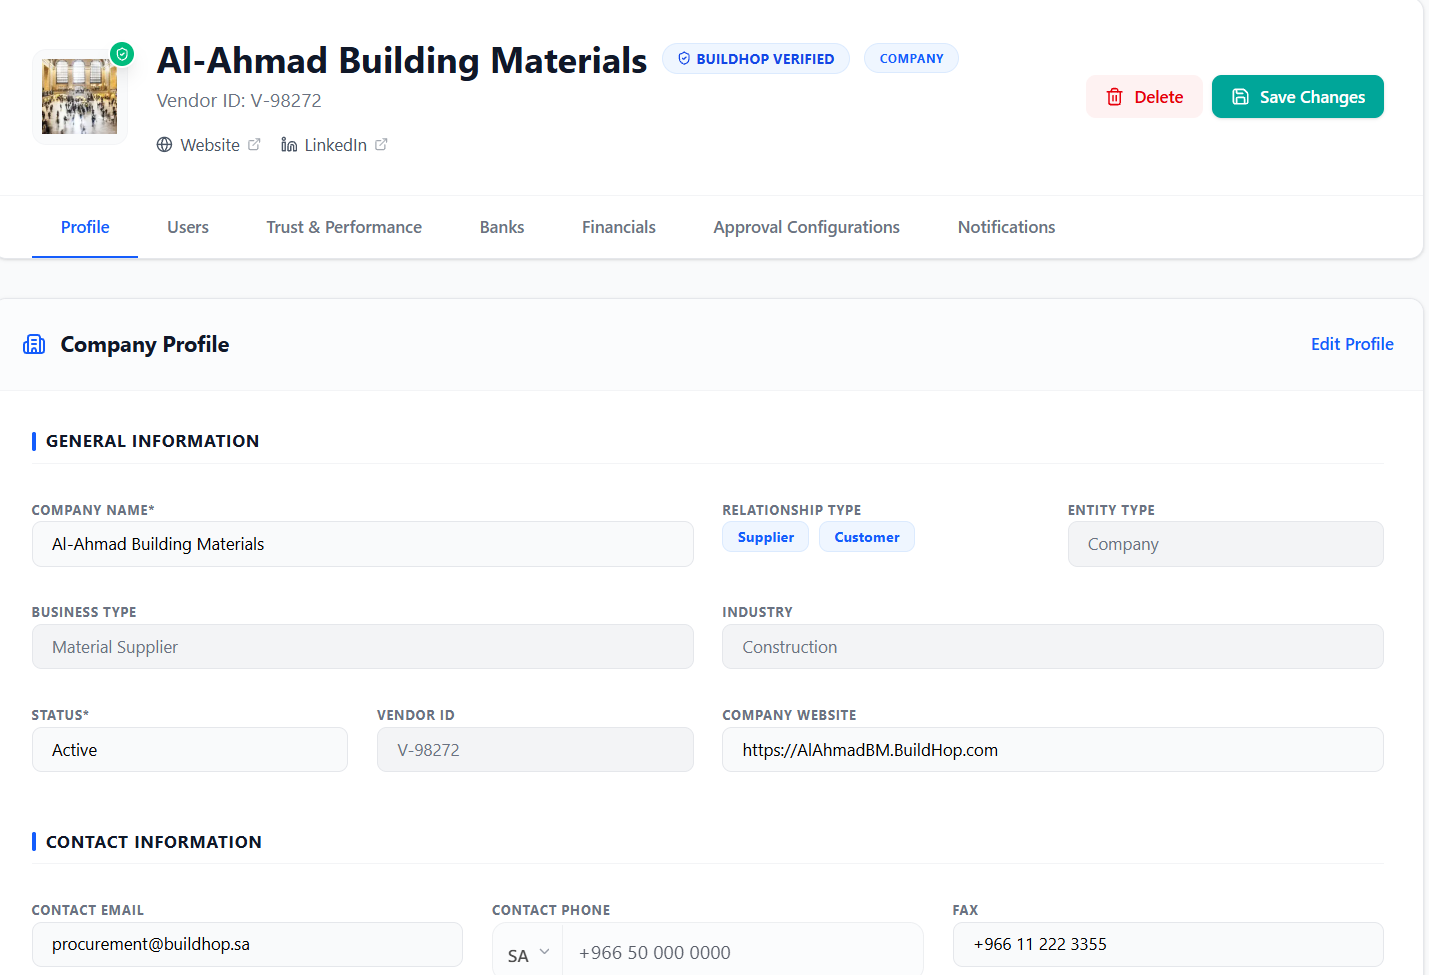Screen dimensions: 1429x975
Task: Open the company logo thumbnail
Action: coord(79,97)
